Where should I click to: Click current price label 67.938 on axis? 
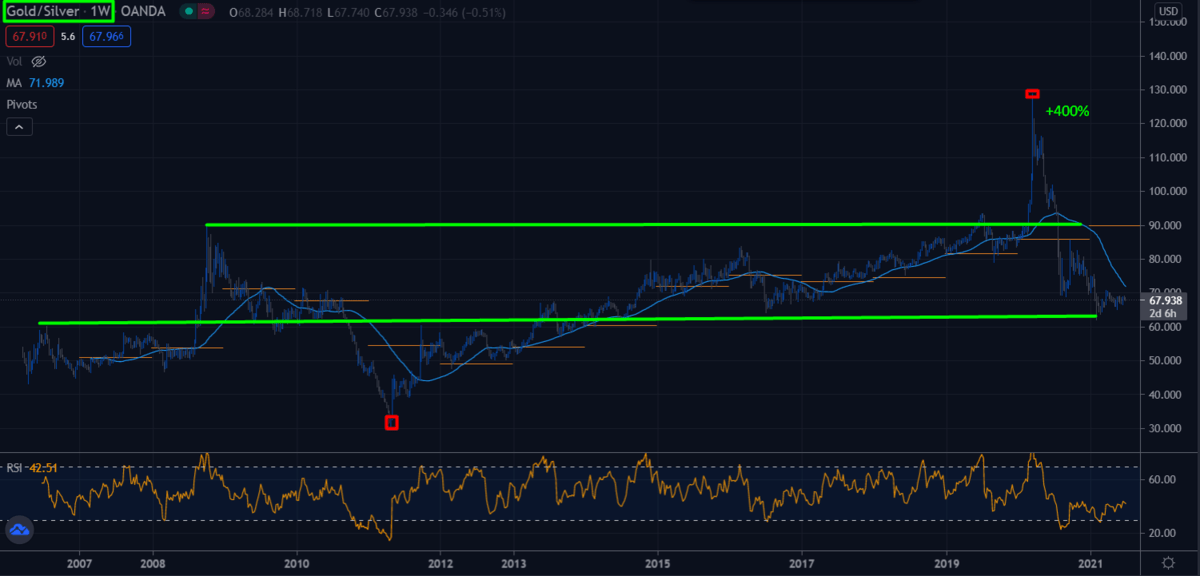[1167, 299]
